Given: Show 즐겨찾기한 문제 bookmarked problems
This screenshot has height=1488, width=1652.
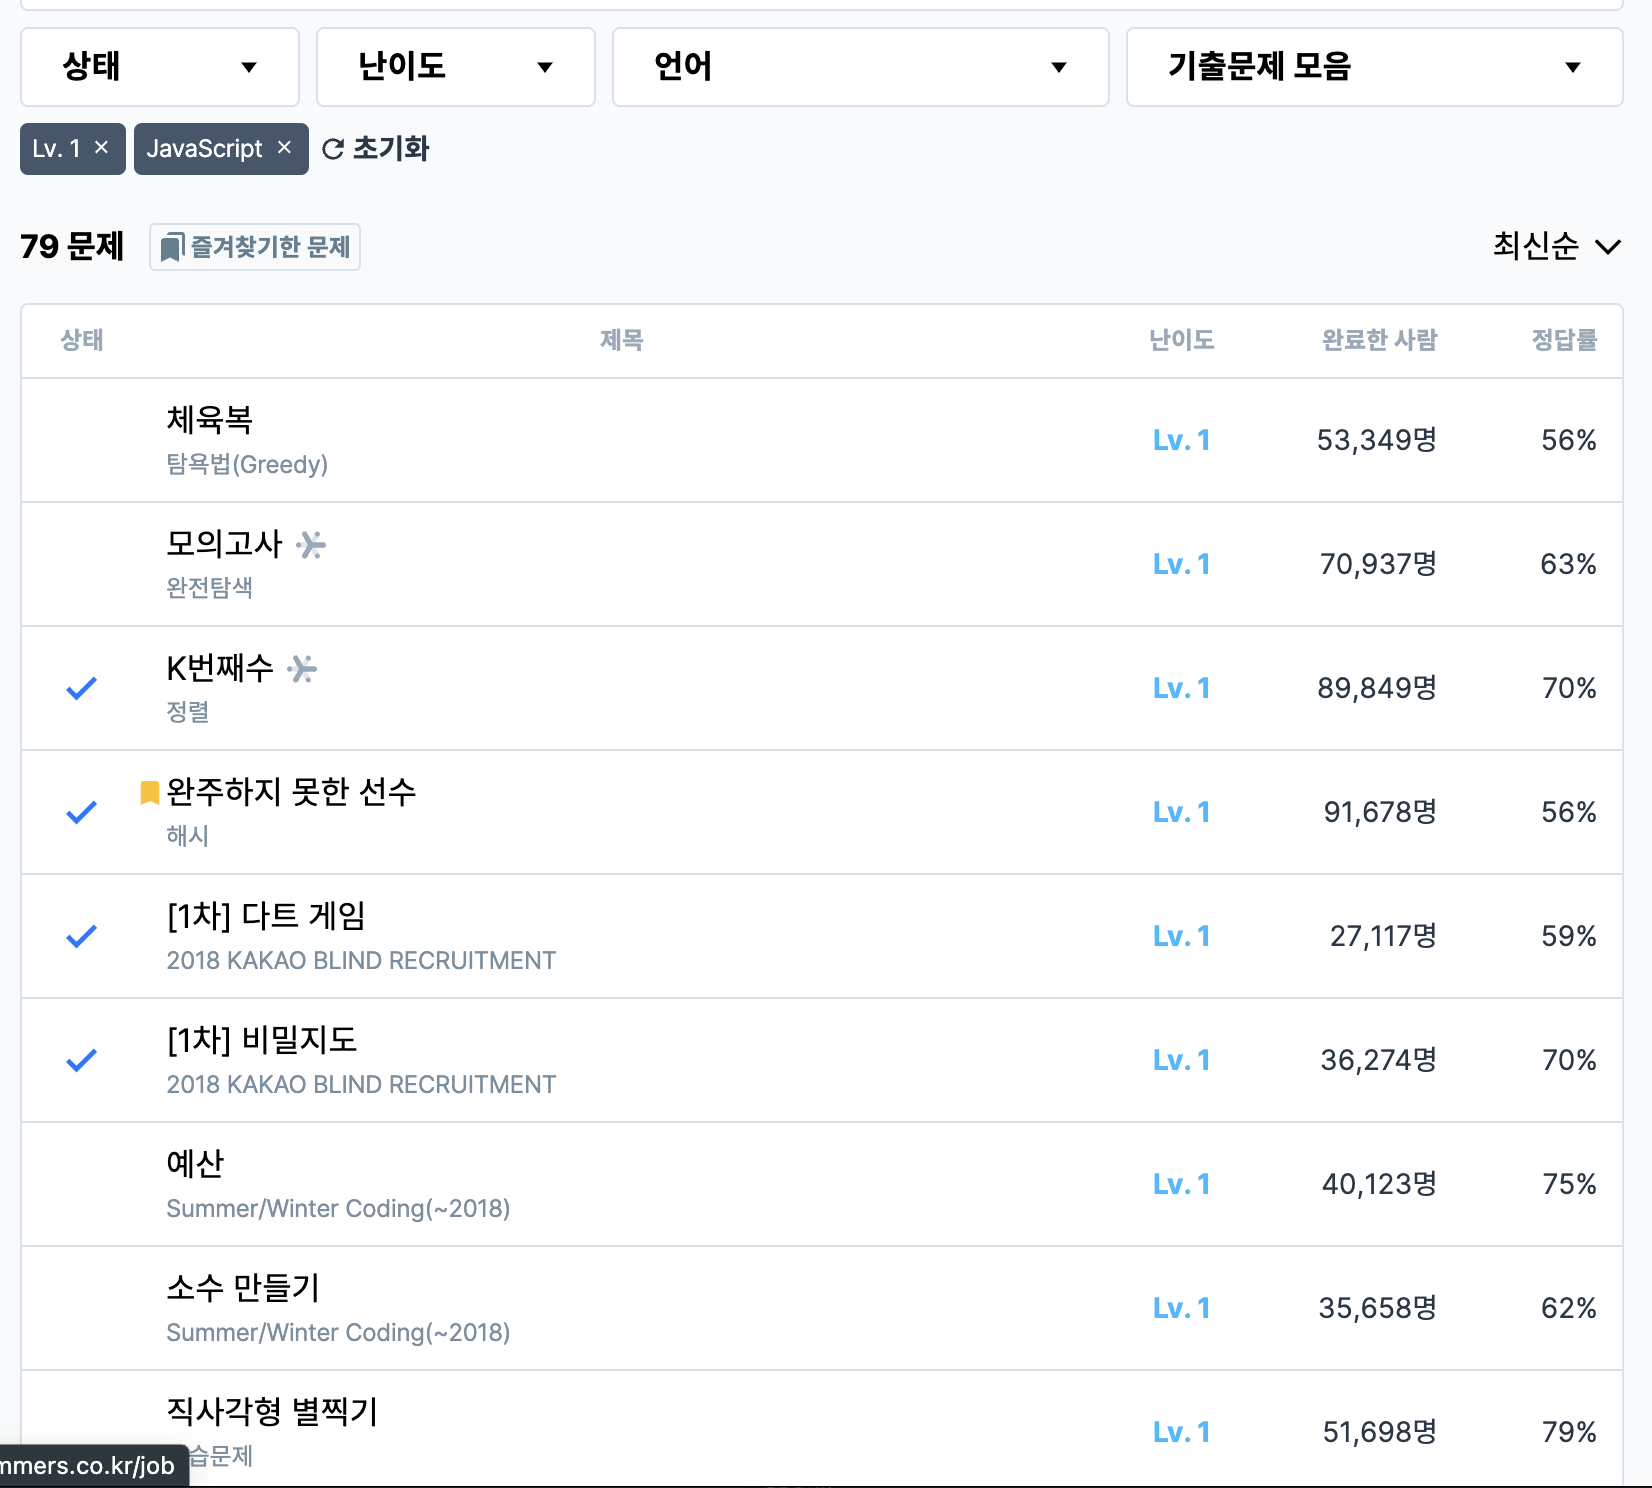Looking at the screenshot, I should point(255,247).
